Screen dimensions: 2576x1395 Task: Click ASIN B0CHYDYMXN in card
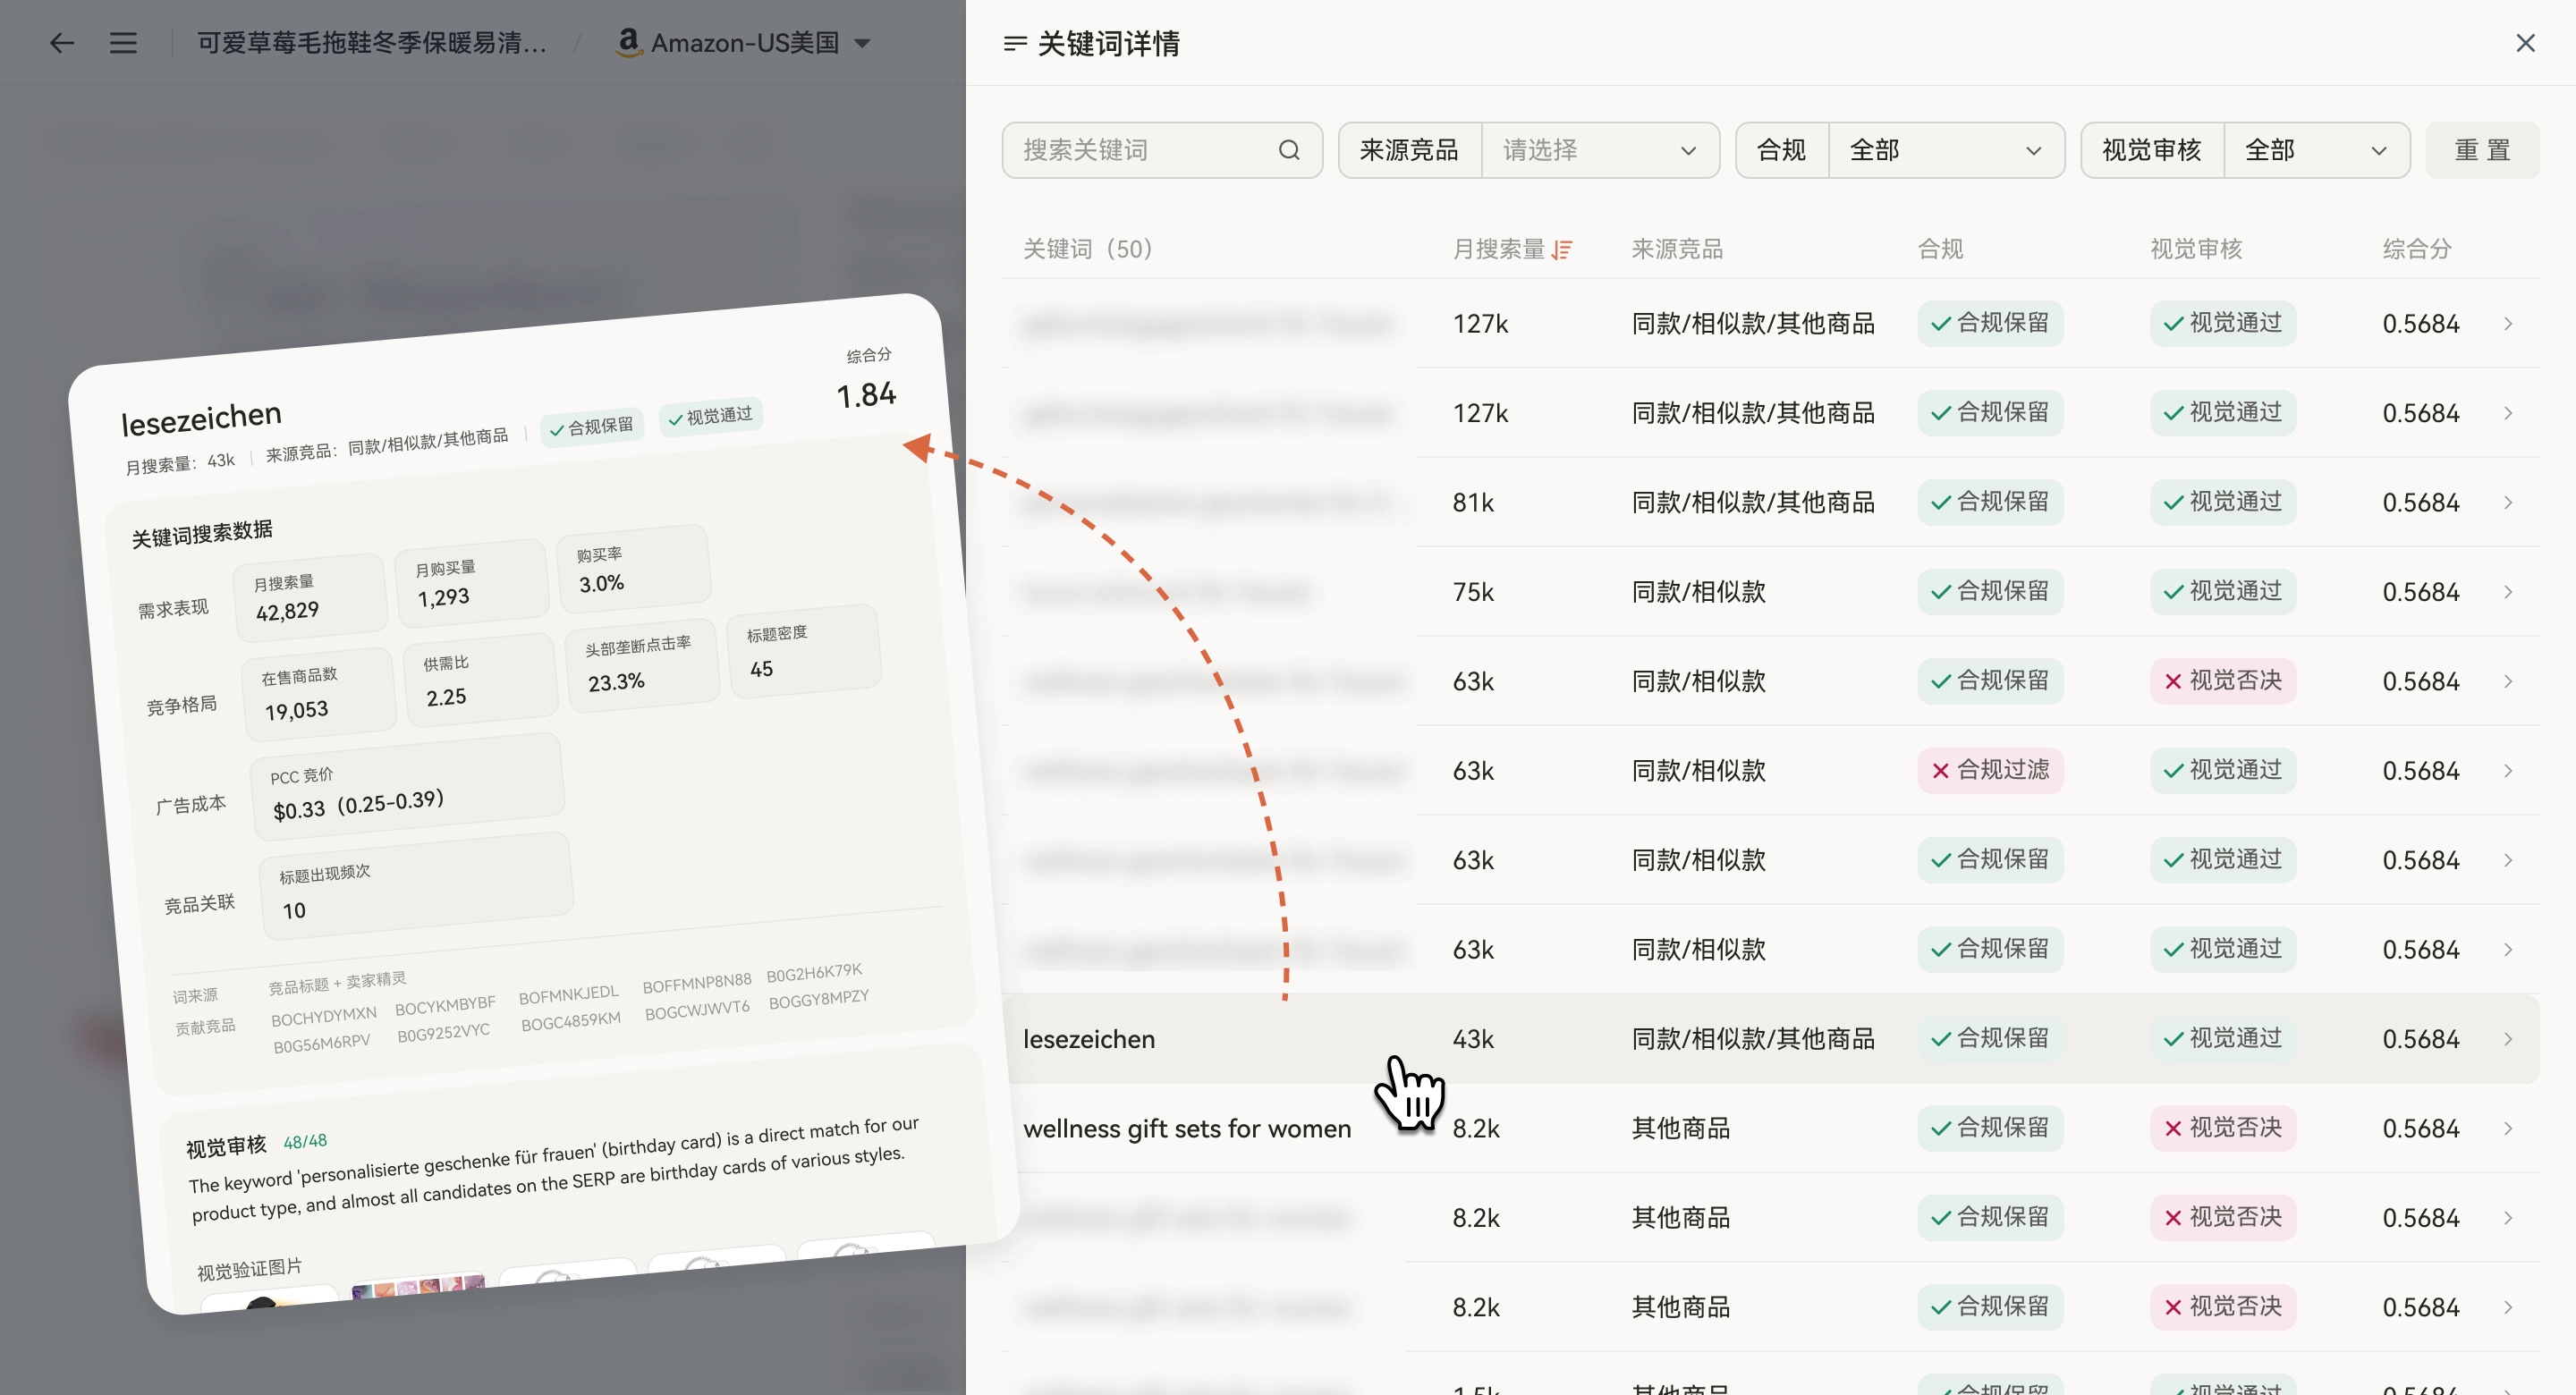pos(324,1016)
